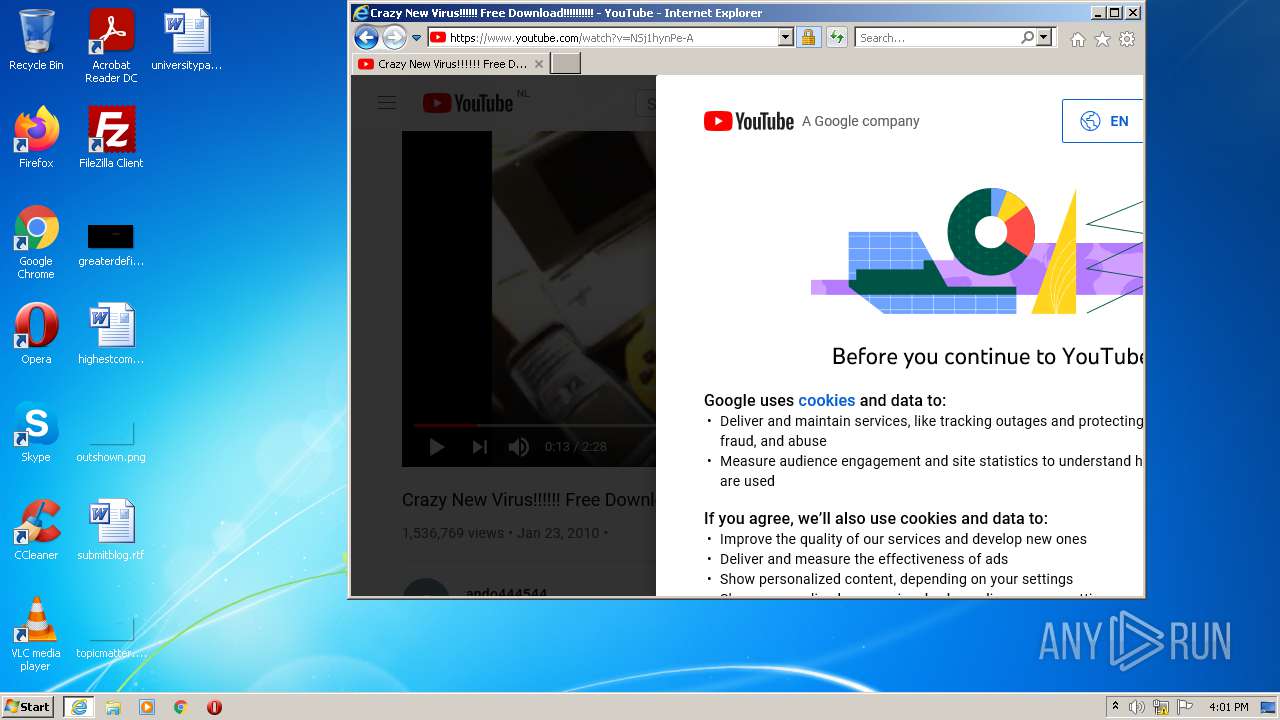Click the search magnifier icon
The height and width of the screenshot is (720, 1280).
point(1027,38)
